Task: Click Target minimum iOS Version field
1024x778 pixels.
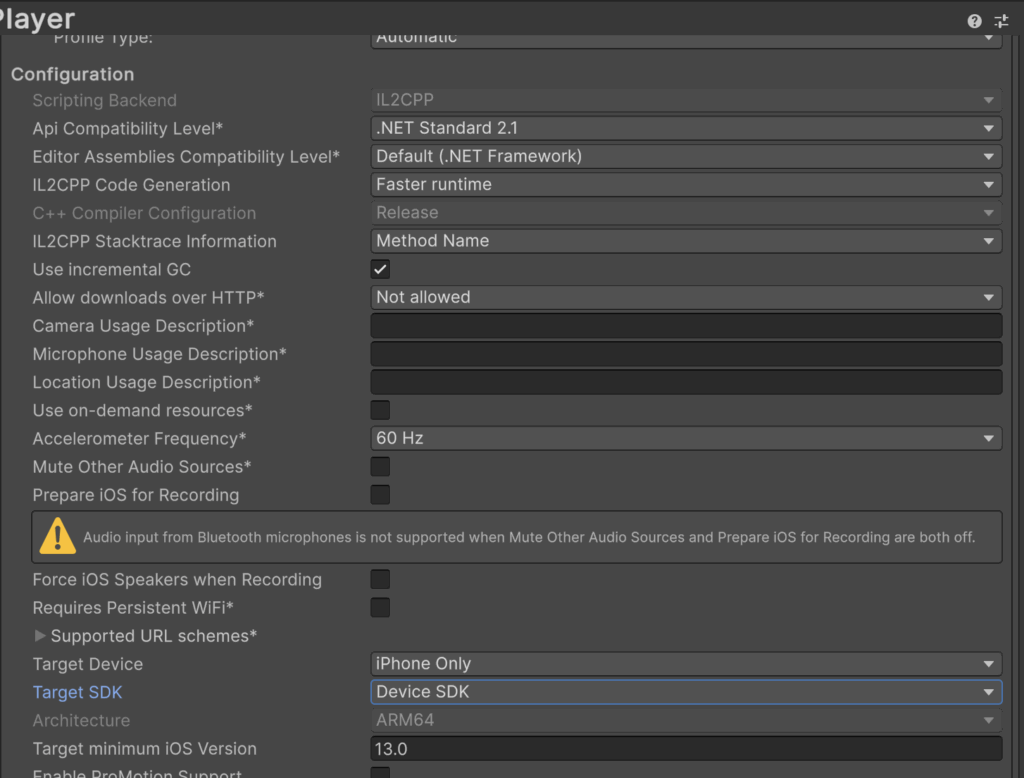Action: (x=685, y=749)
